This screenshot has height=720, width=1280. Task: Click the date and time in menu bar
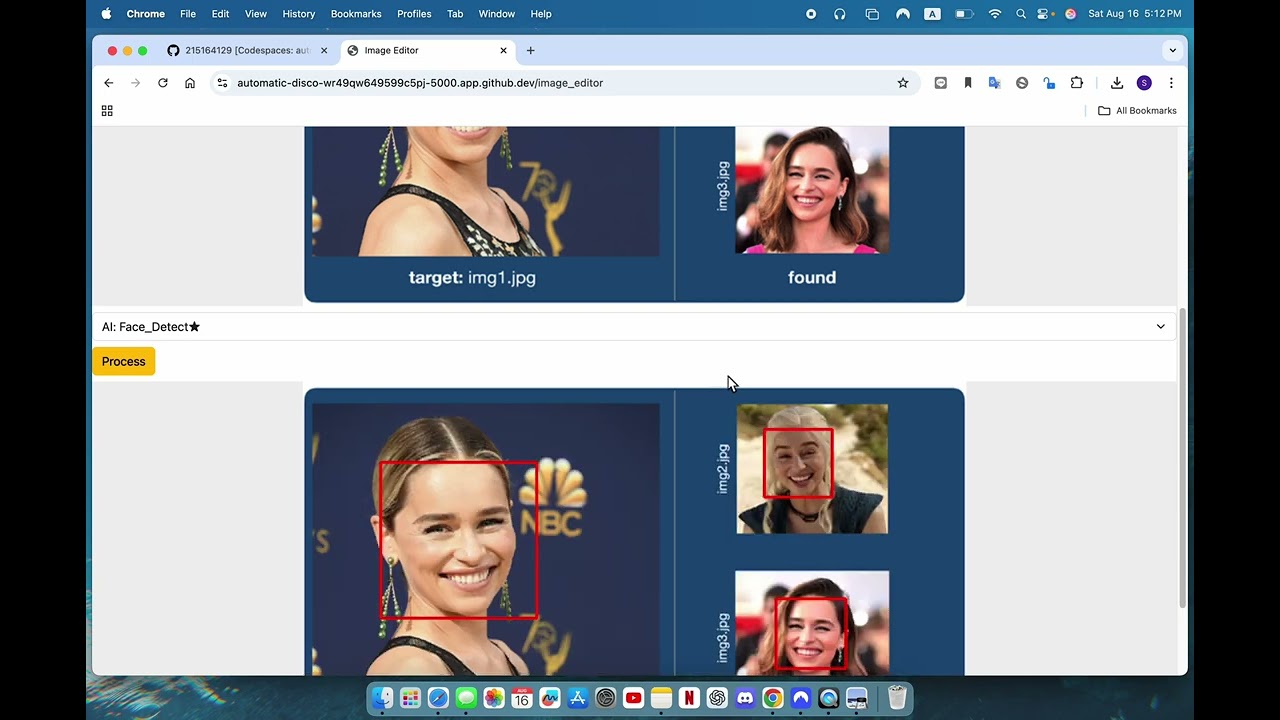click(x=1135, y=14)
